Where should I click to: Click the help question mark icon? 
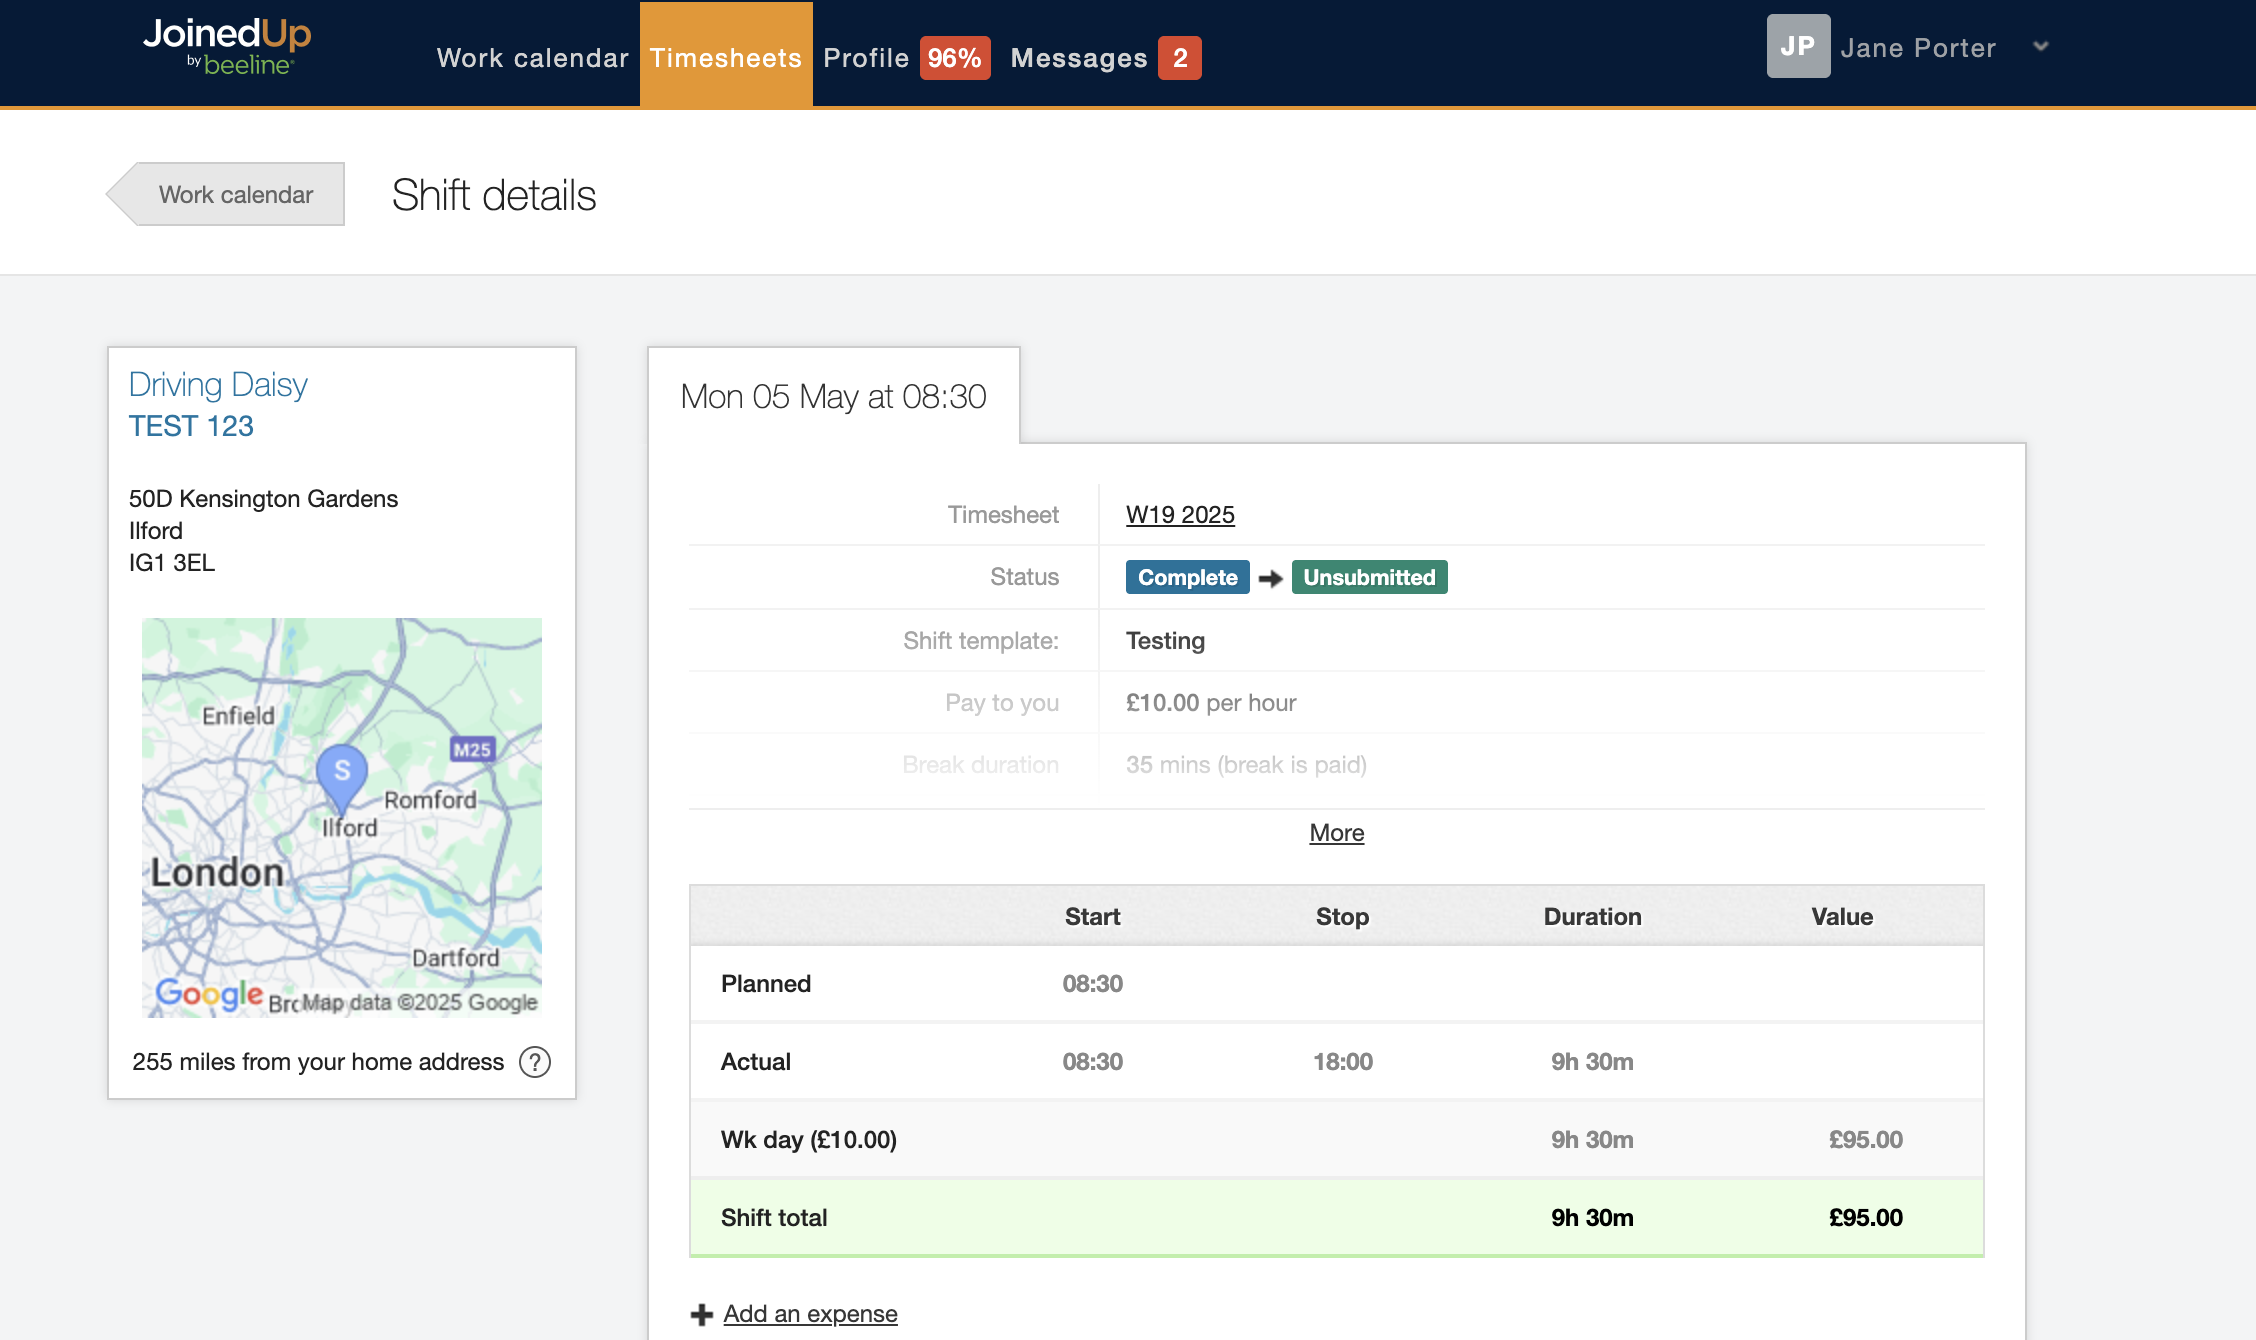click(x=535, y=1062)
